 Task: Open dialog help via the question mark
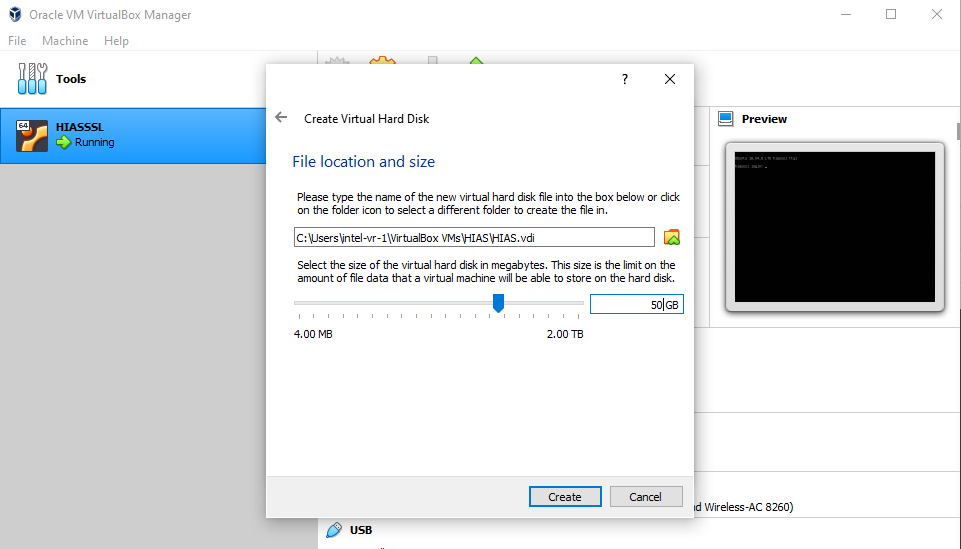pos(625,79)
